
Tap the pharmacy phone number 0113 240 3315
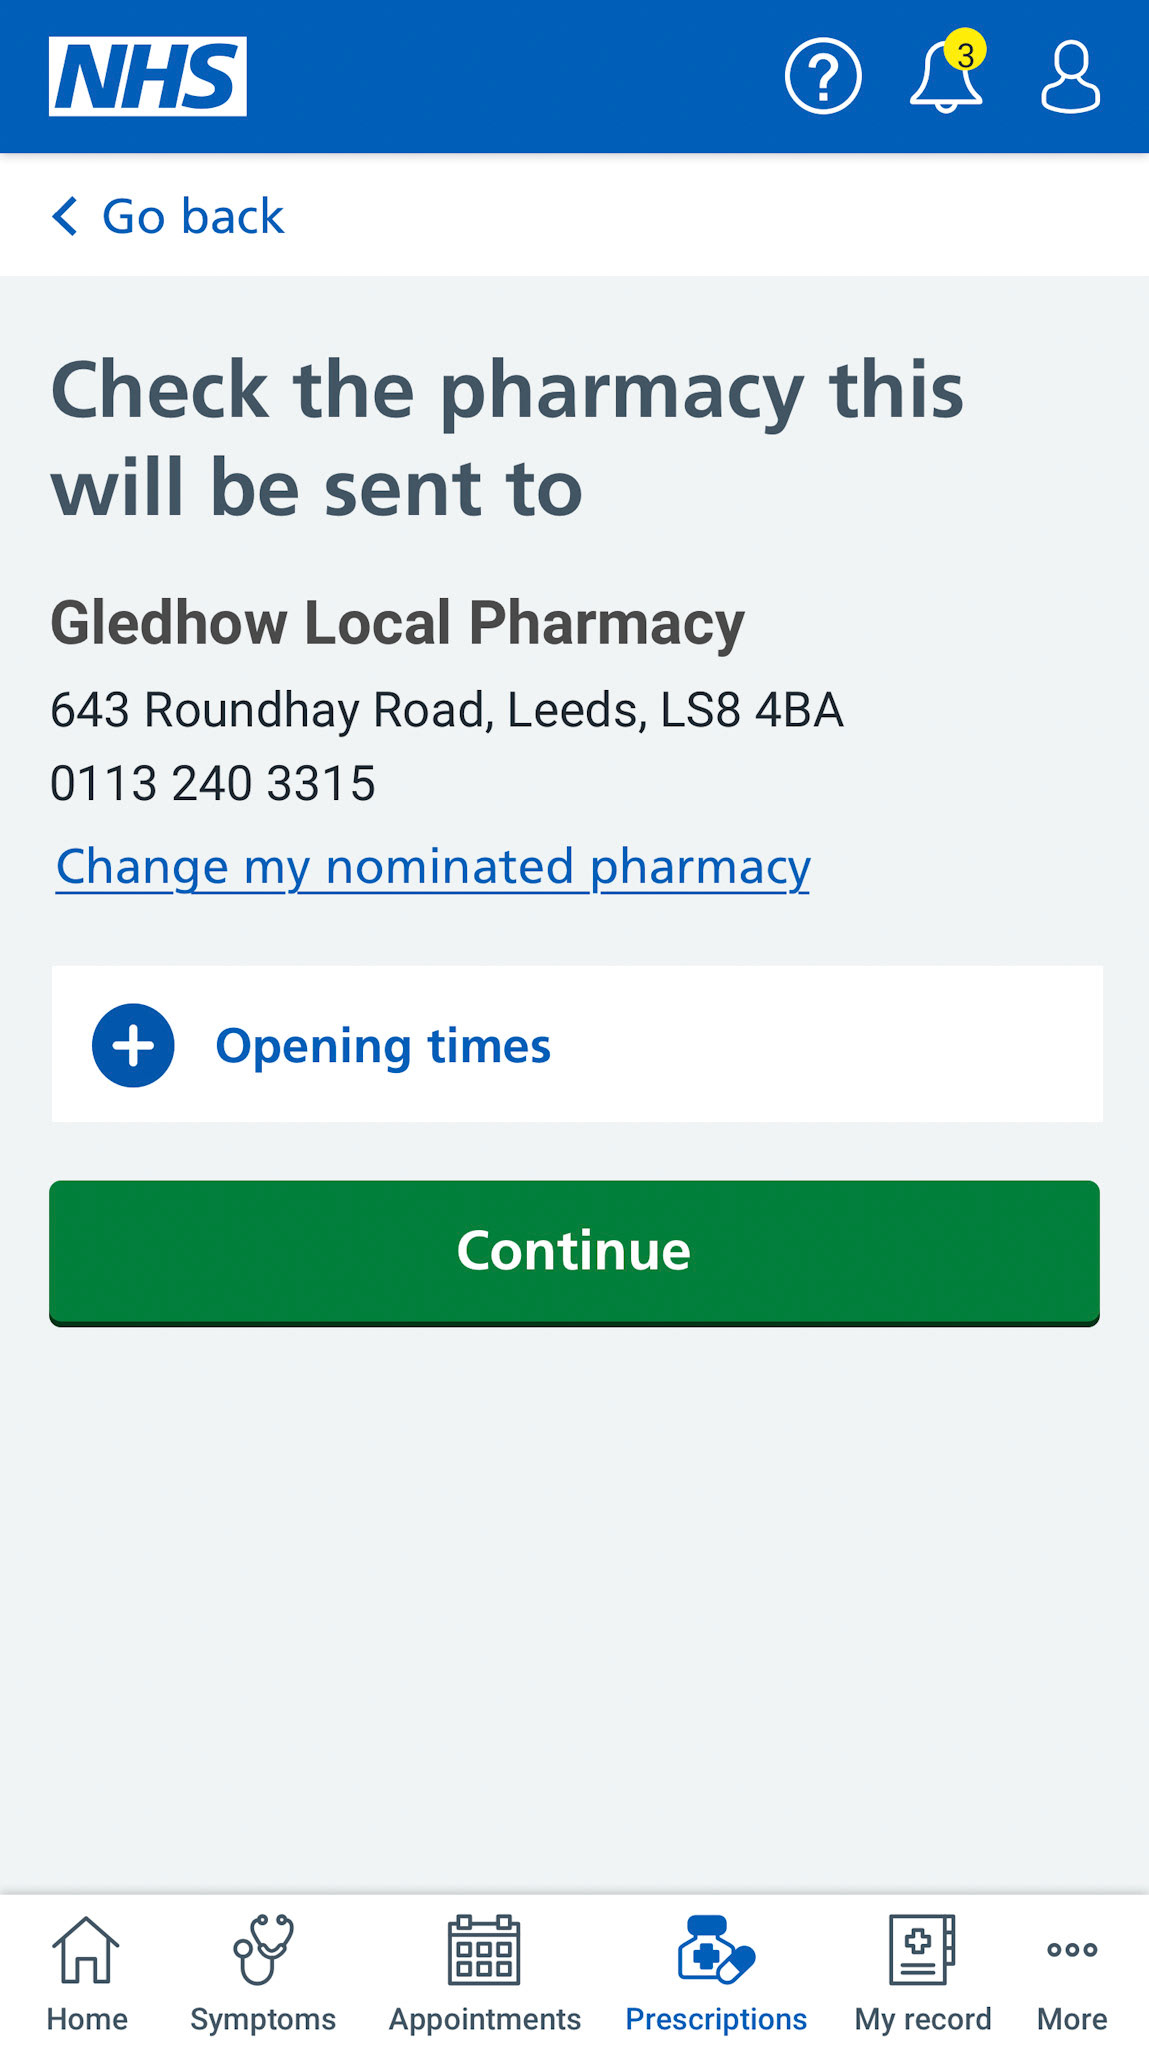click(x=213, y=783)
